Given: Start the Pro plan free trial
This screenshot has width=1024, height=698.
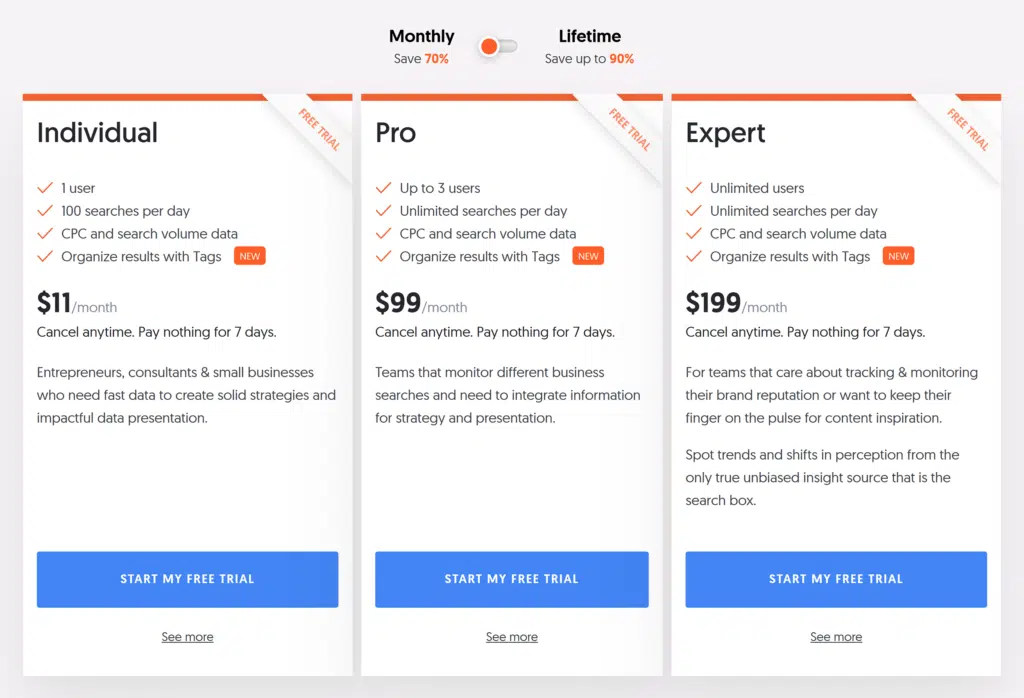Looking at the screenshot, I should 511,579.
